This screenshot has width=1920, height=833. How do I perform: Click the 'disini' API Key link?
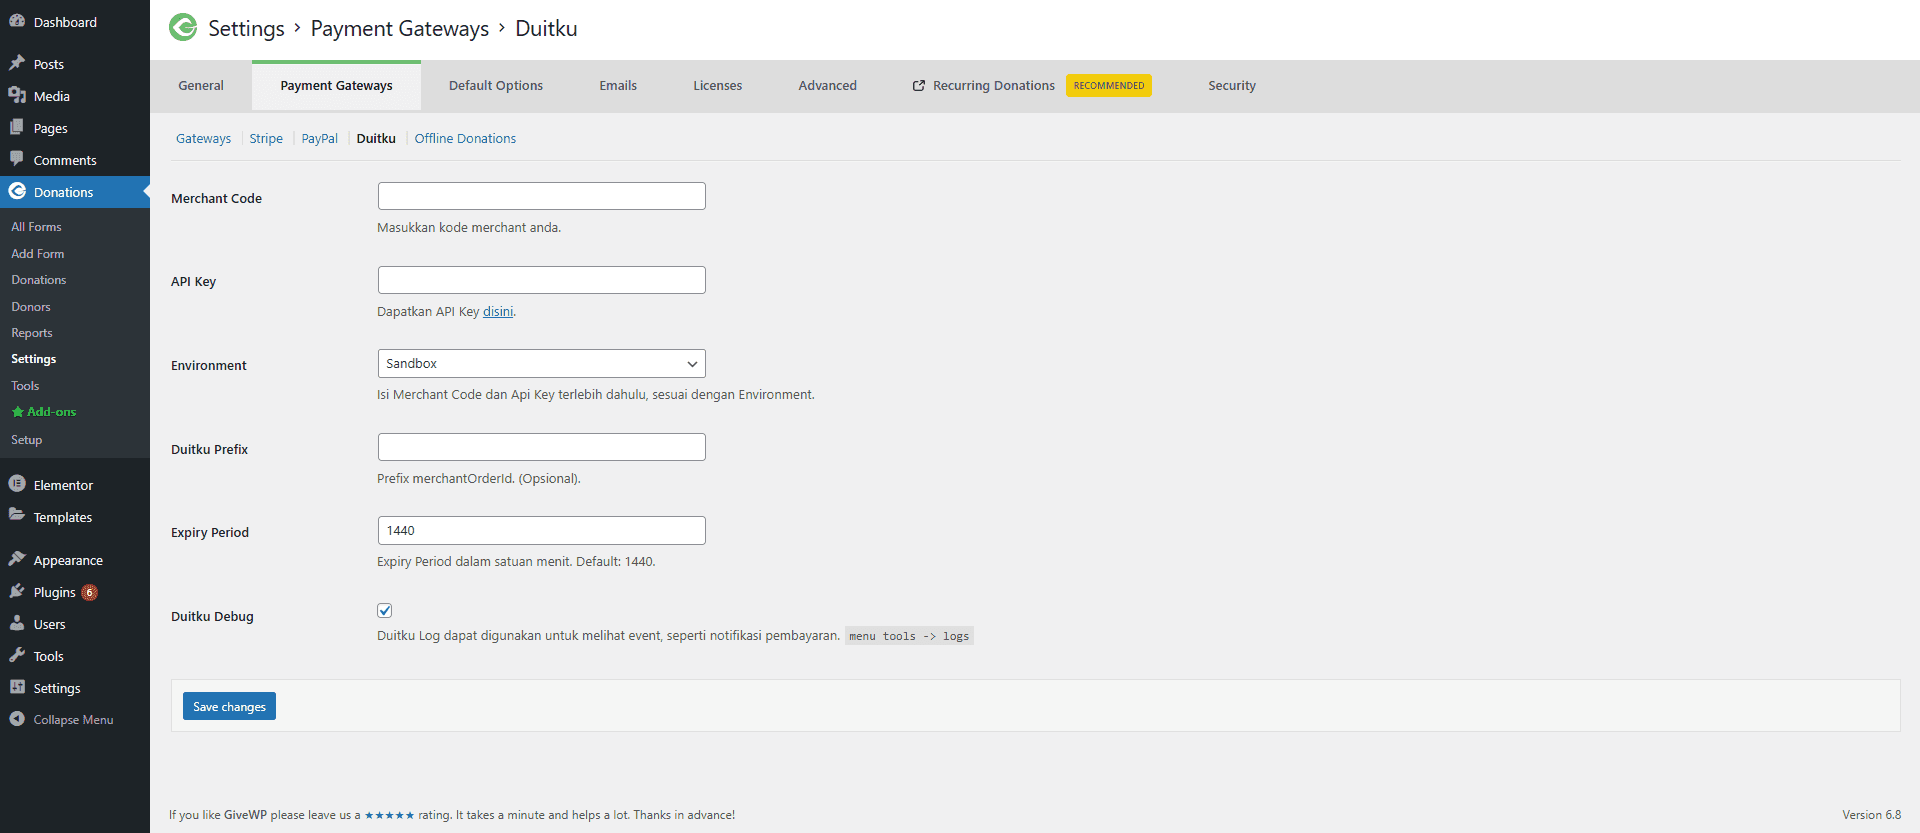click(498, 312)
